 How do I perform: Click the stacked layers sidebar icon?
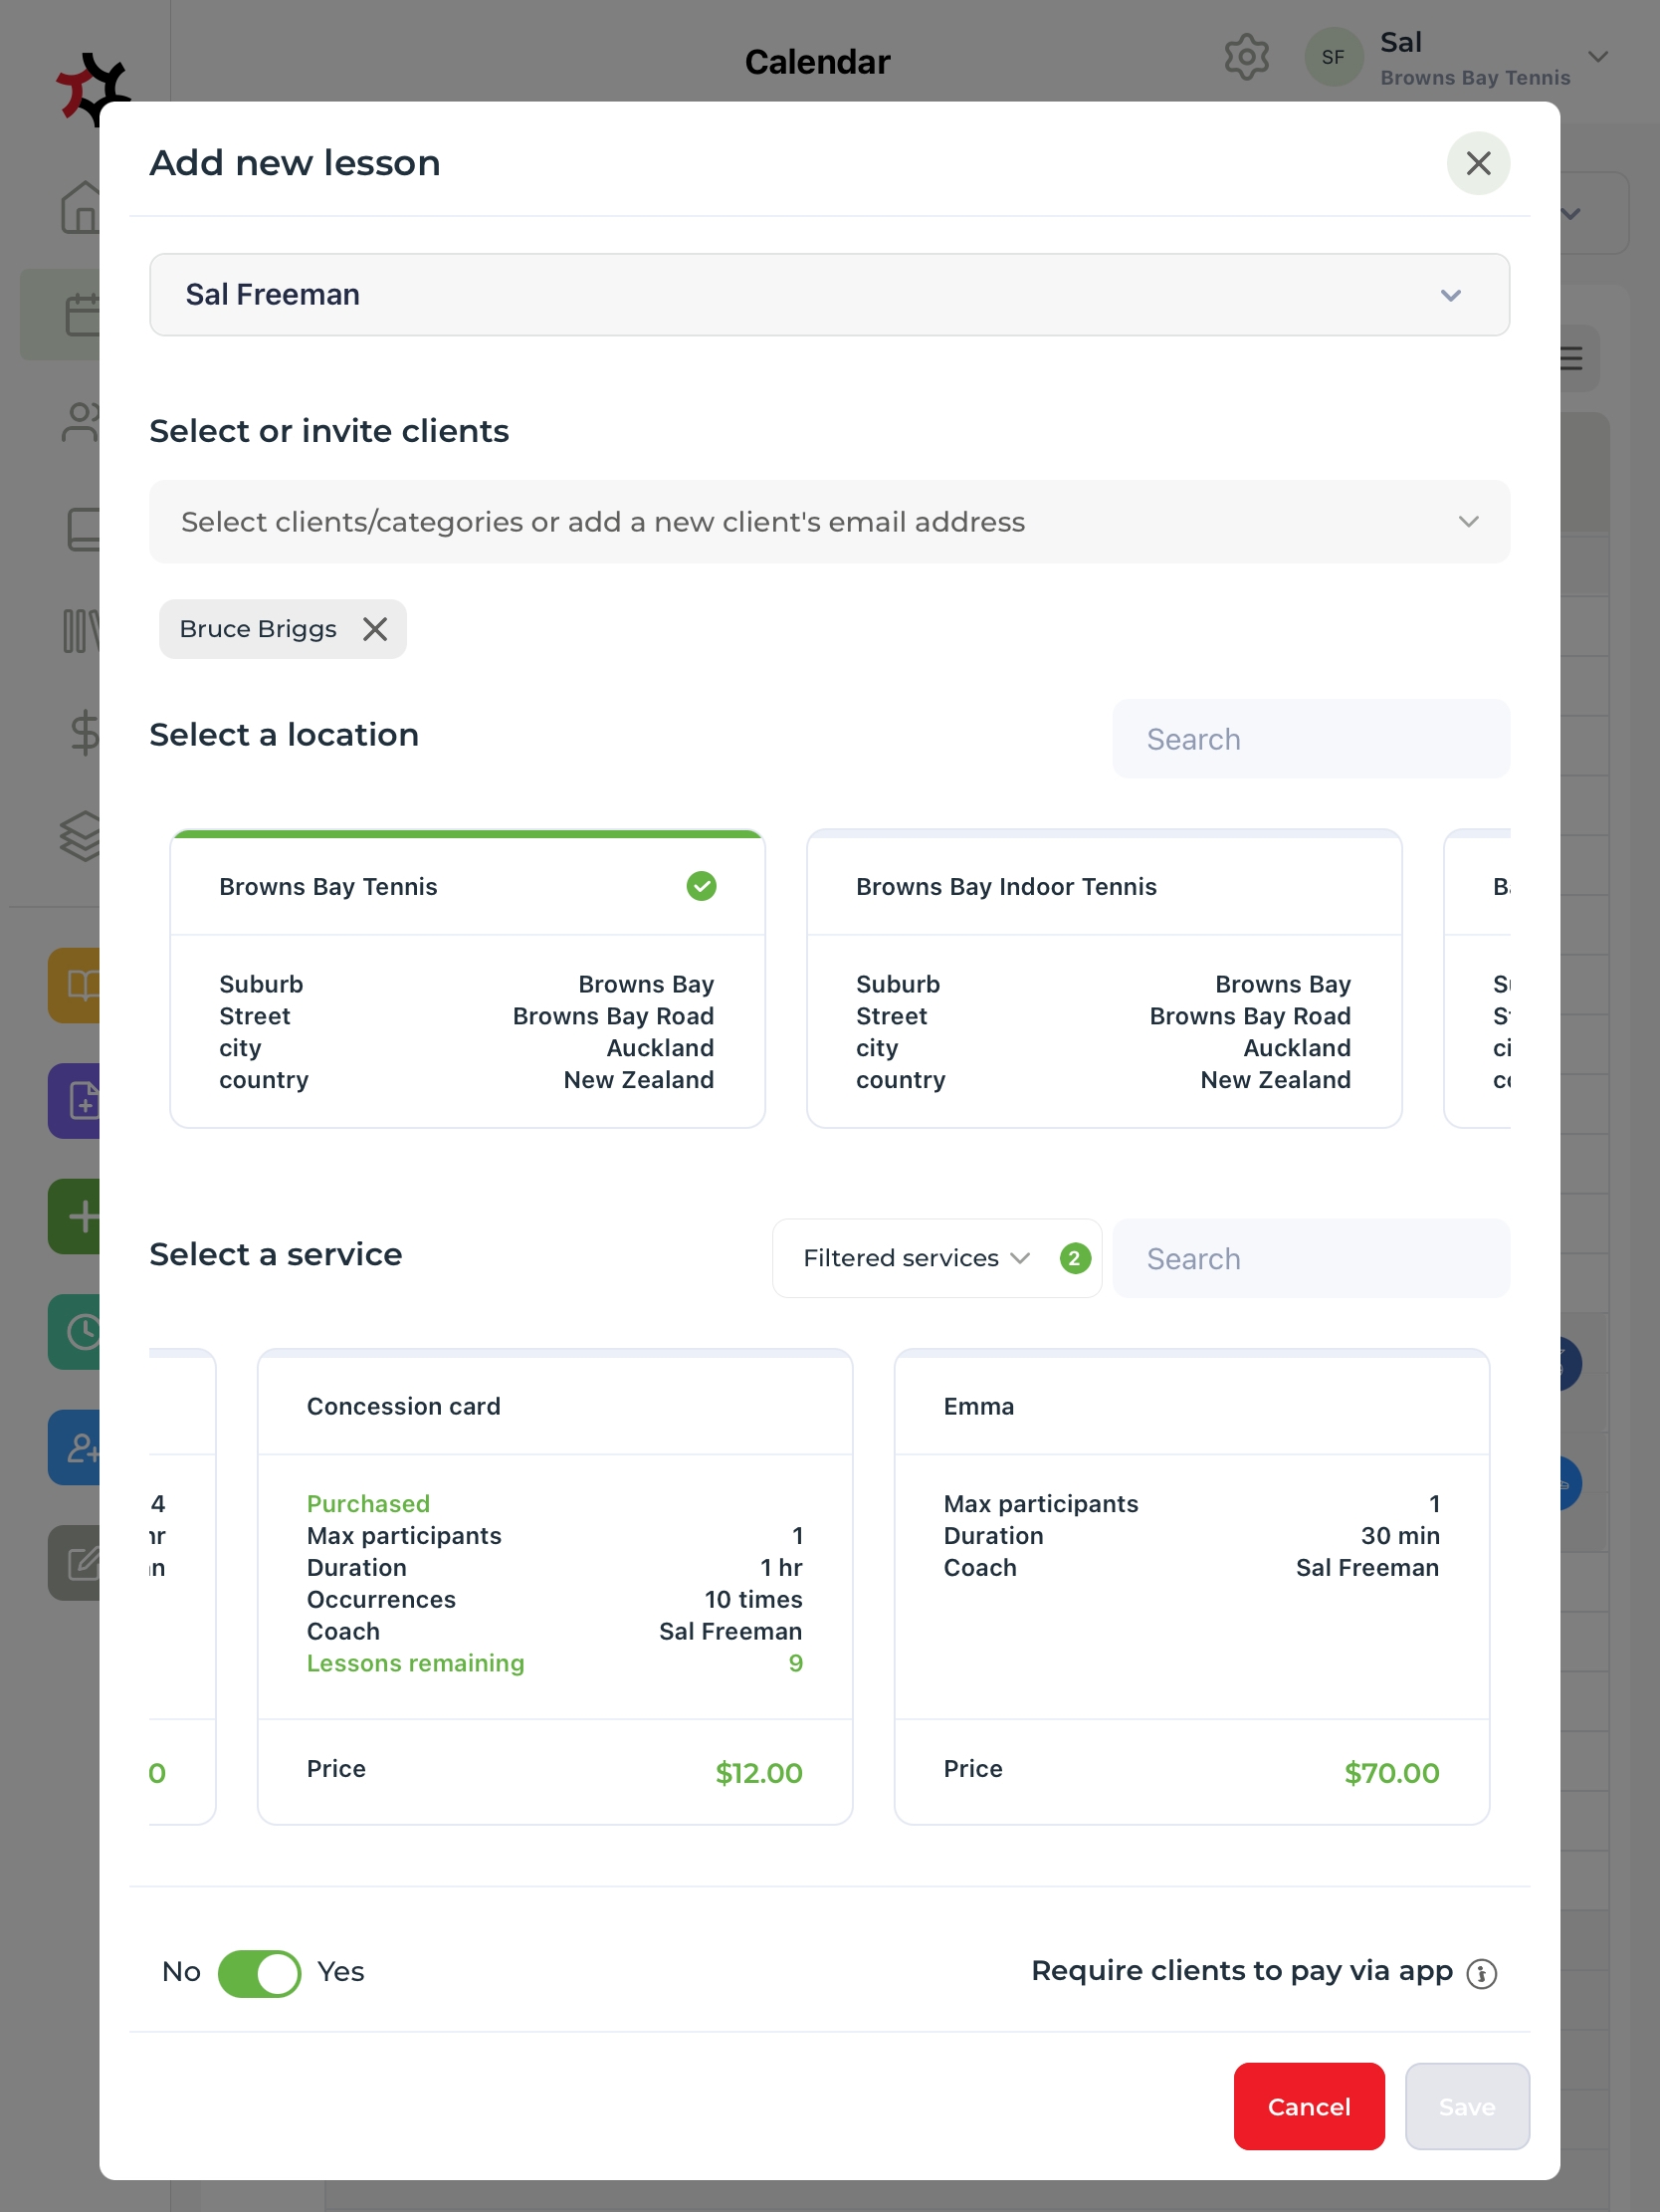80,836
